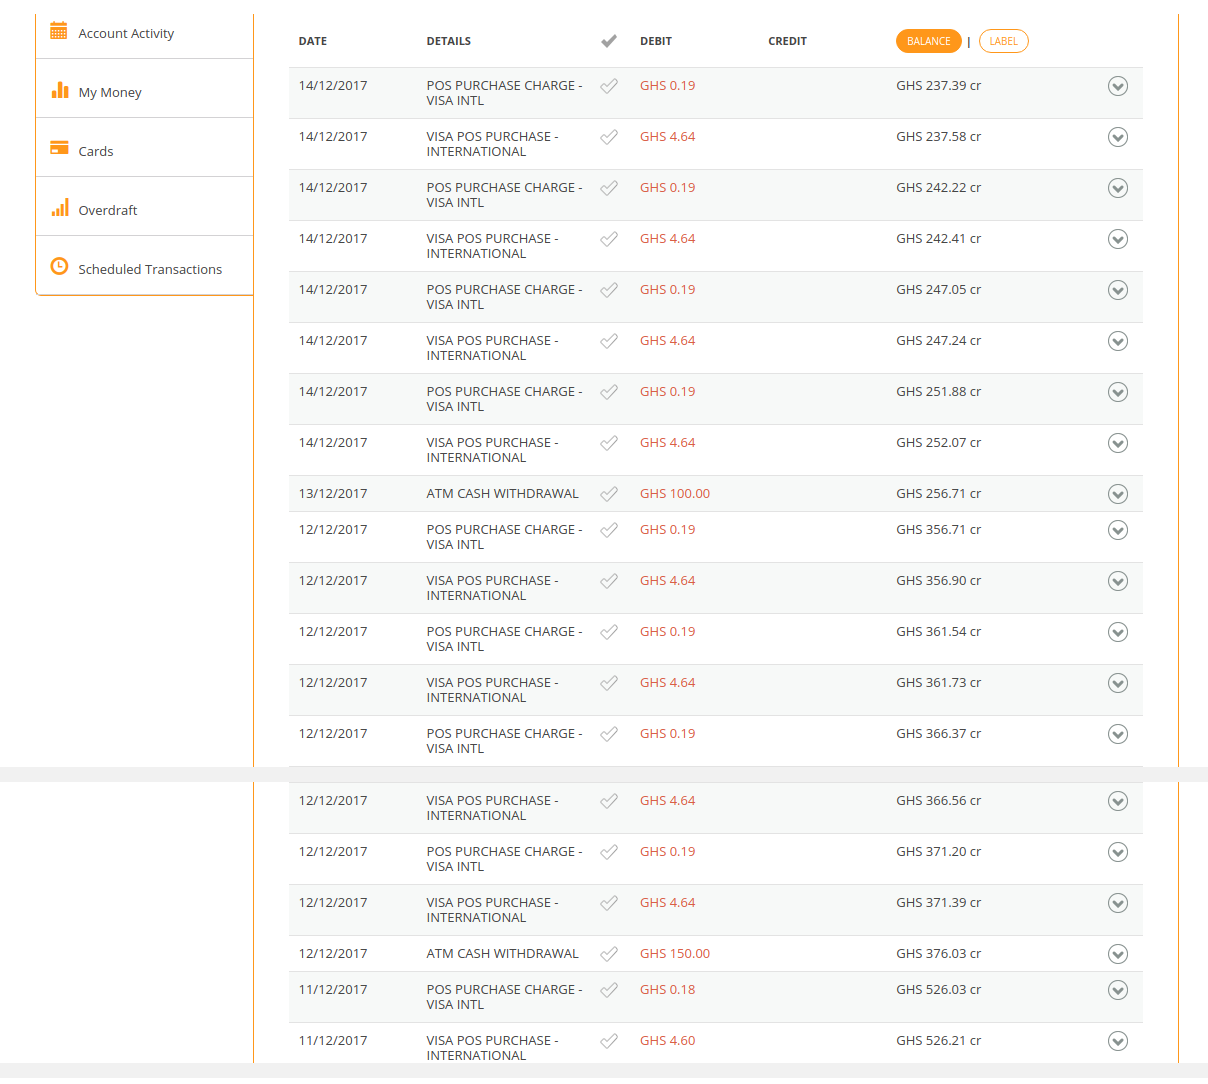Click the Account Activity calendar icon

coord(59,30)
